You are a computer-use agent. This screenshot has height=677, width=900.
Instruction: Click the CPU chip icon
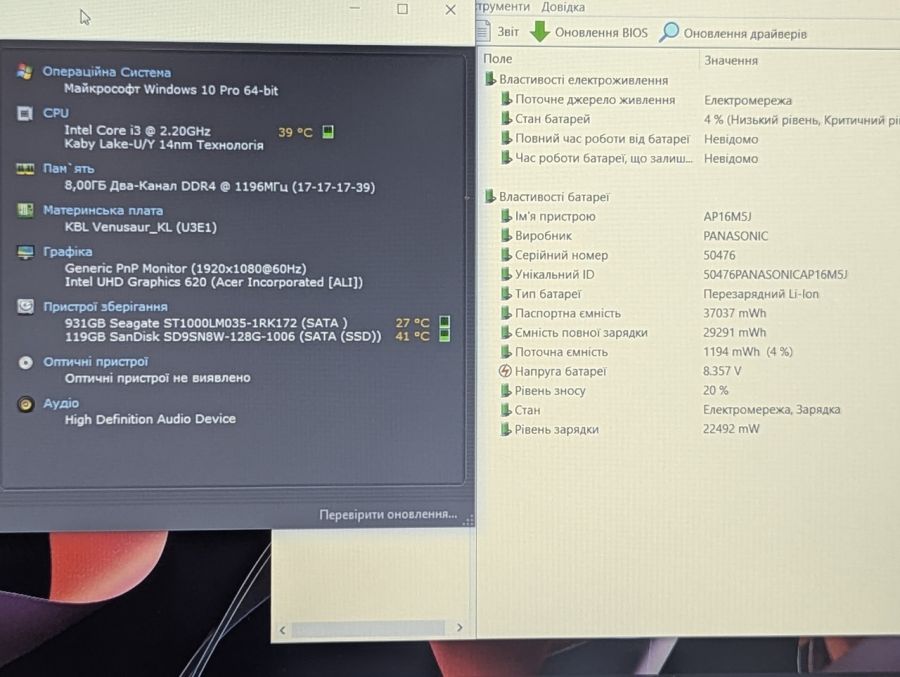pos(25,113)
